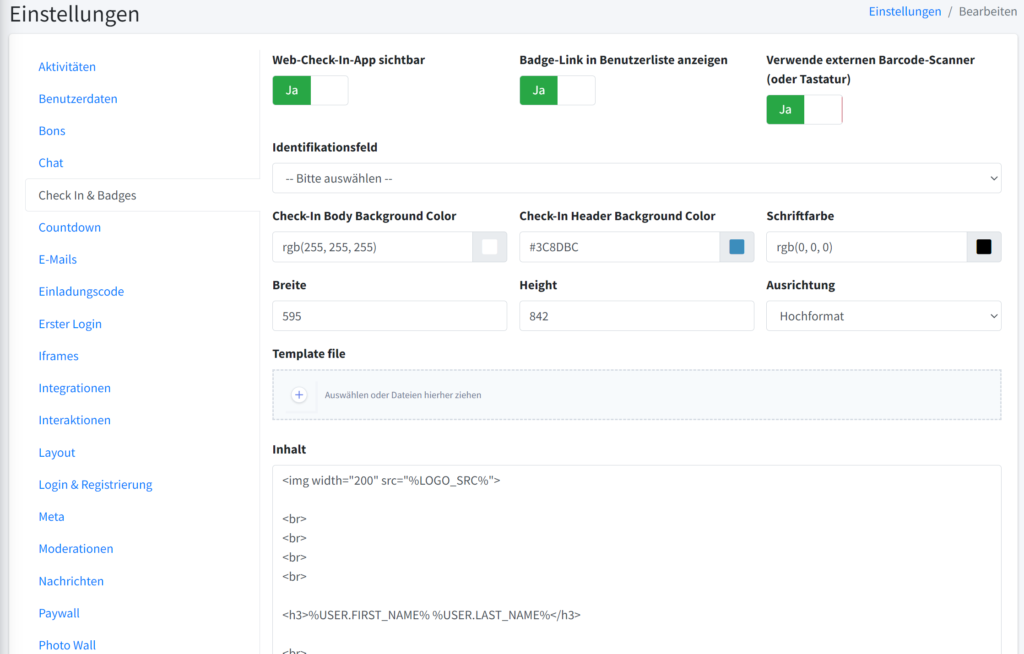
Task: Focus the Height input field
Action: (x=636, y=316)
